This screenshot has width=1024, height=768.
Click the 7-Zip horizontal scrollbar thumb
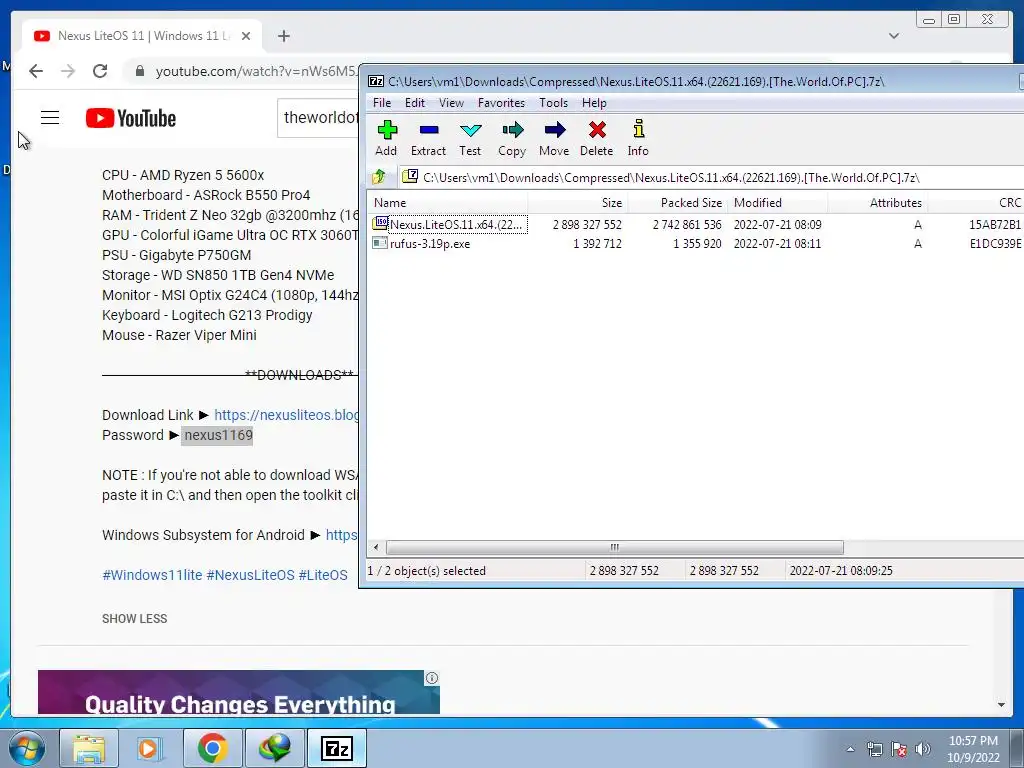pos(615,547)
